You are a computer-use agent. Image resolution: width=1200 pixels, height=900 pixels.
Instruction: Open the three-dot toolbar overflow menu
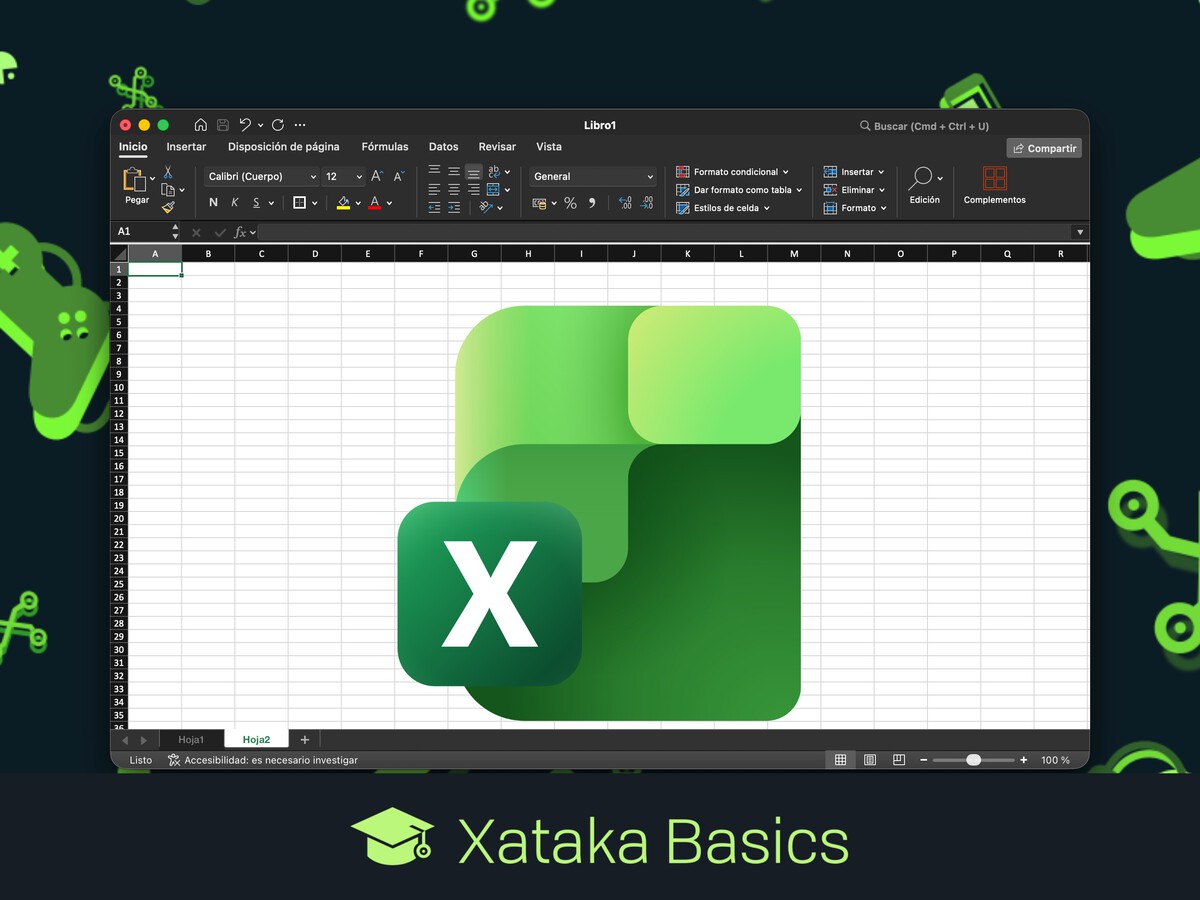300,125
